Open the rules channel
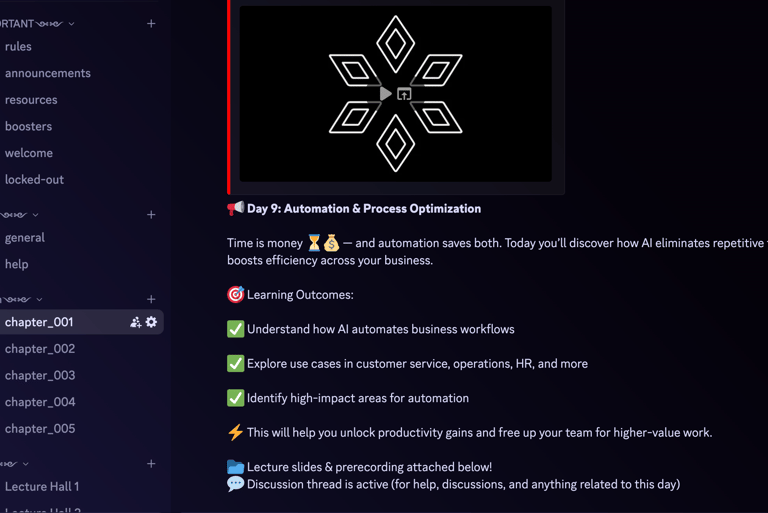The image size is (768, 513). pyautogui.click(x=18, y=47)
